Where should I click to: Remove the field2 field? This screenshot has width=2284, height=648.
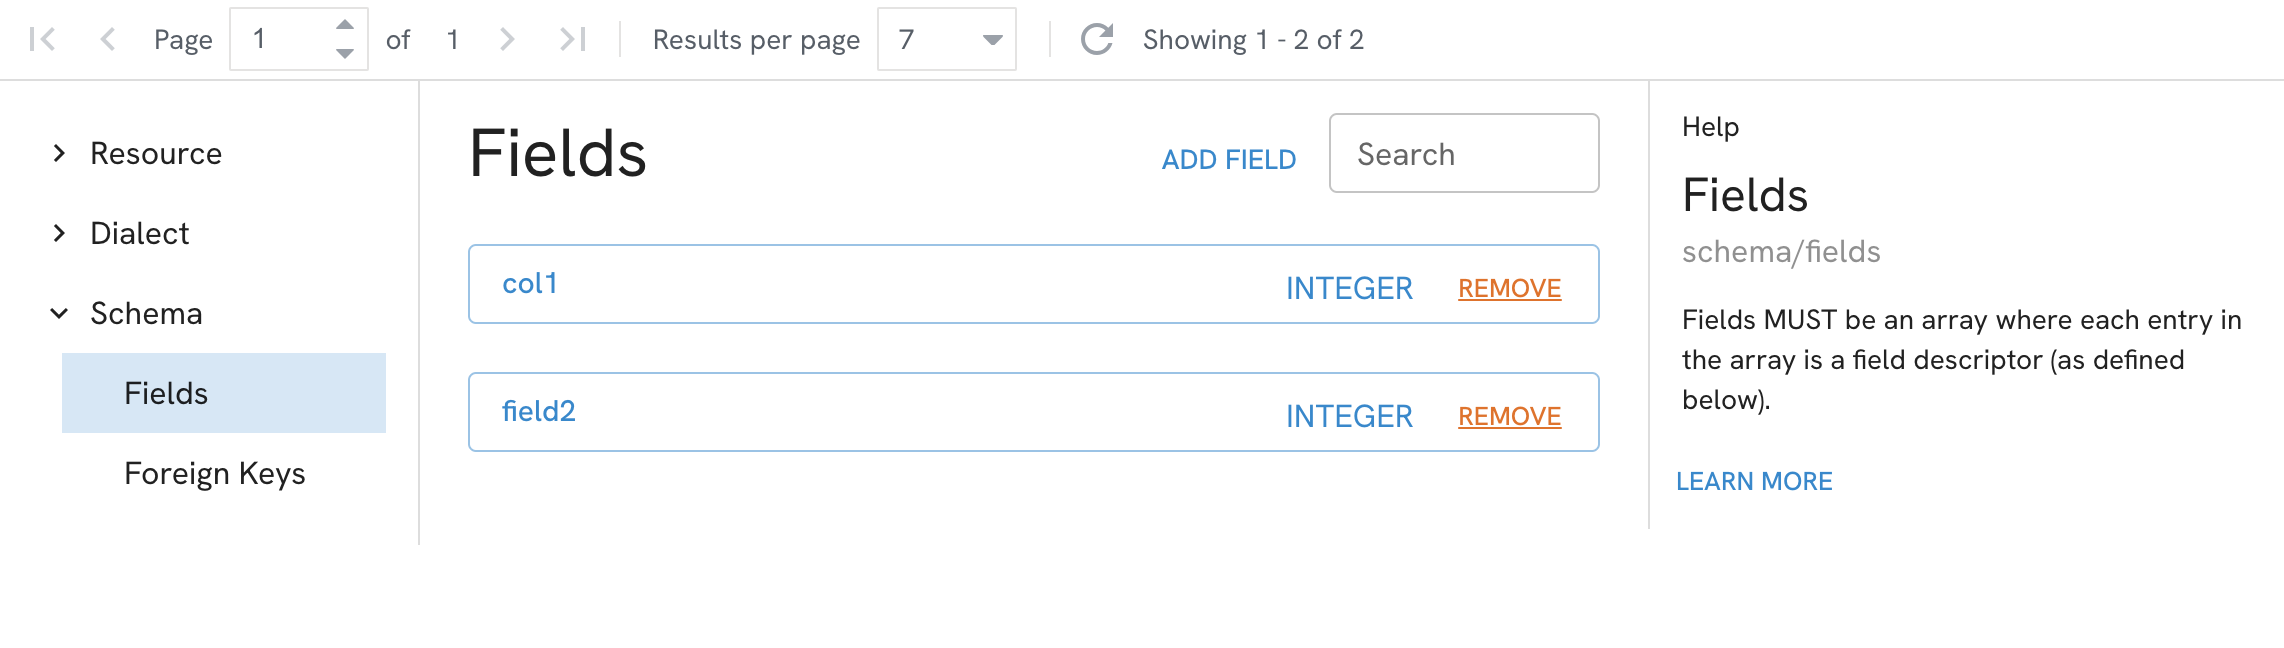tap(1509, 416)
